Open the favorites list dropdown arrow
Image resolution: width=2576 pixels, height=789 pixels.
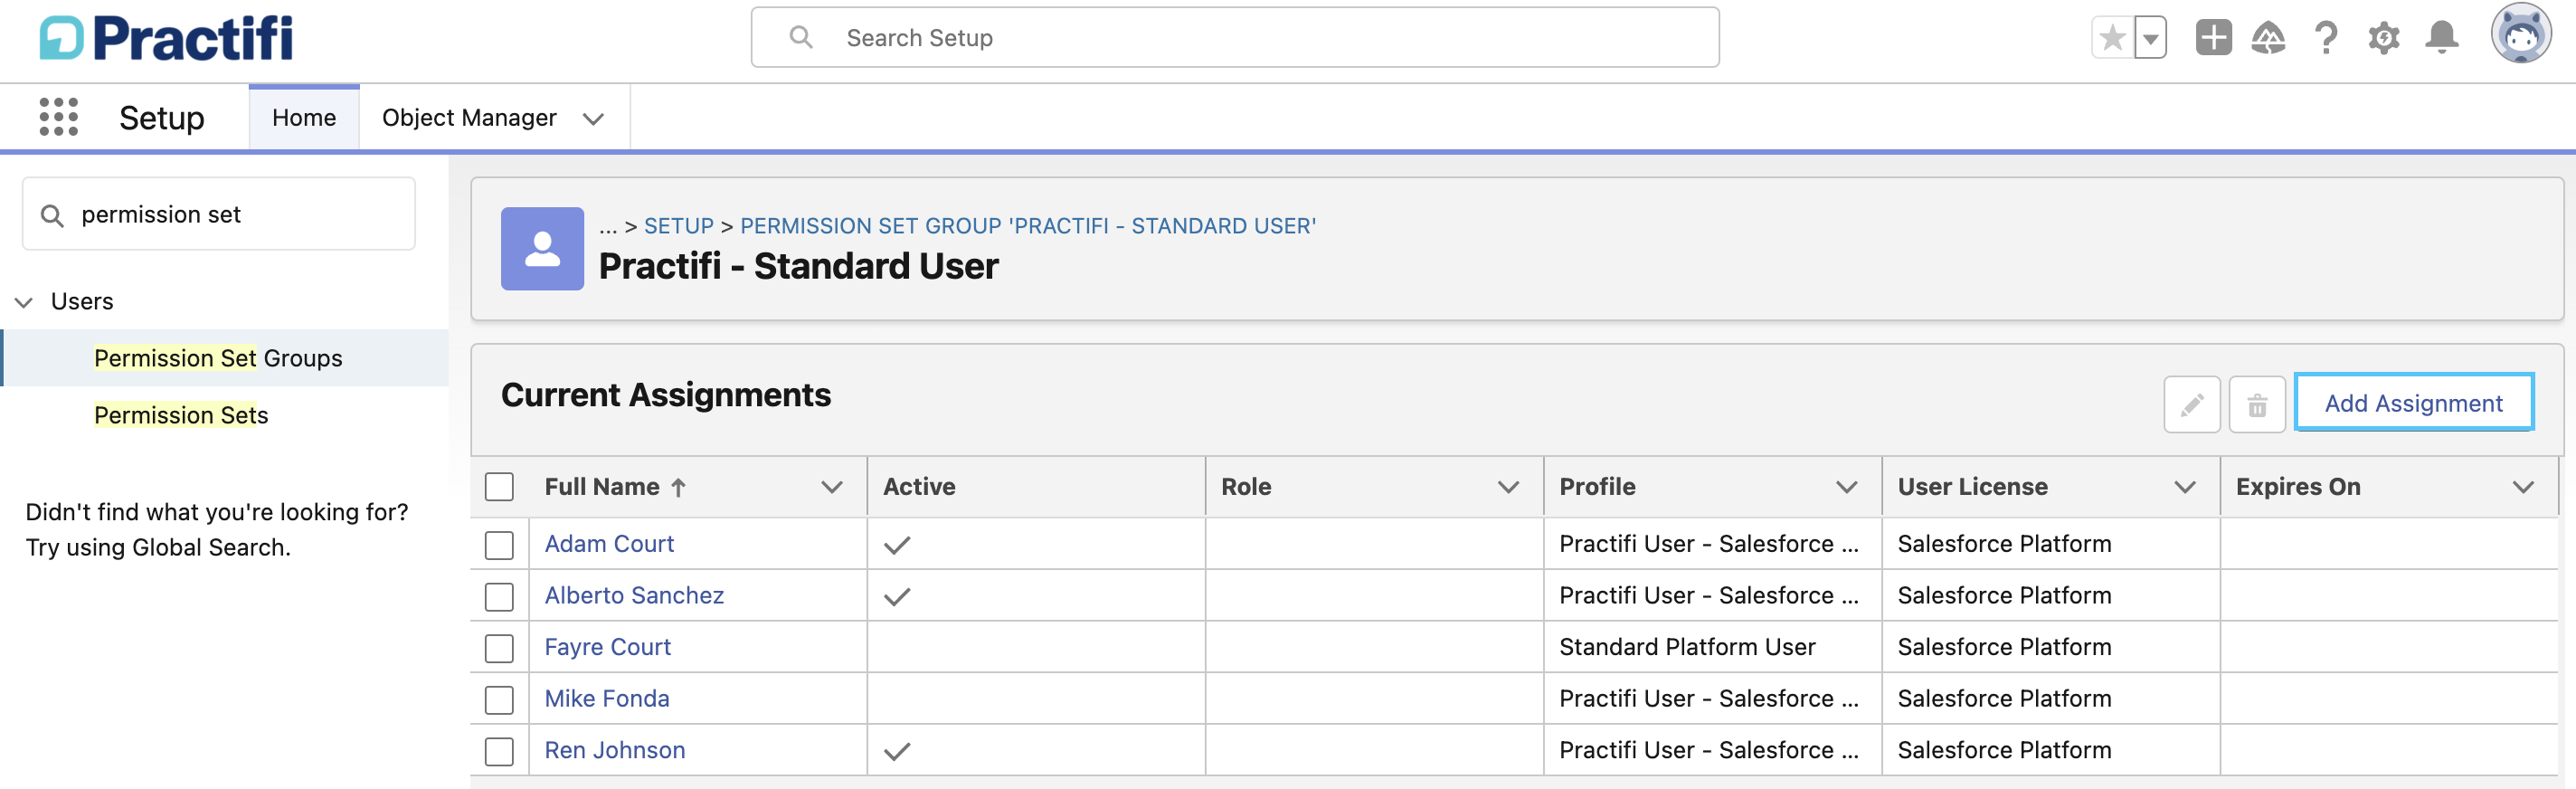(2150, 38)
